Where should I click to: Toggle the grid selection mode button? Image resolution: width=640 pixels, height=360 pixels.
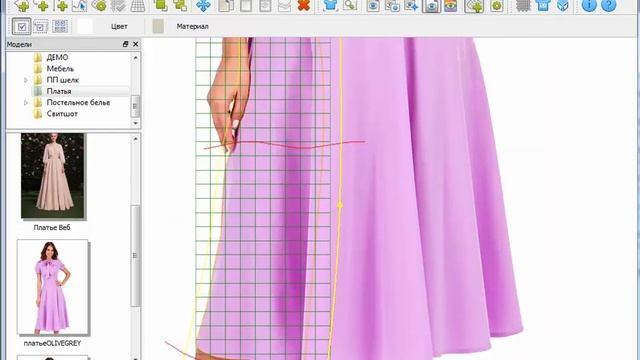coord(60,27)
